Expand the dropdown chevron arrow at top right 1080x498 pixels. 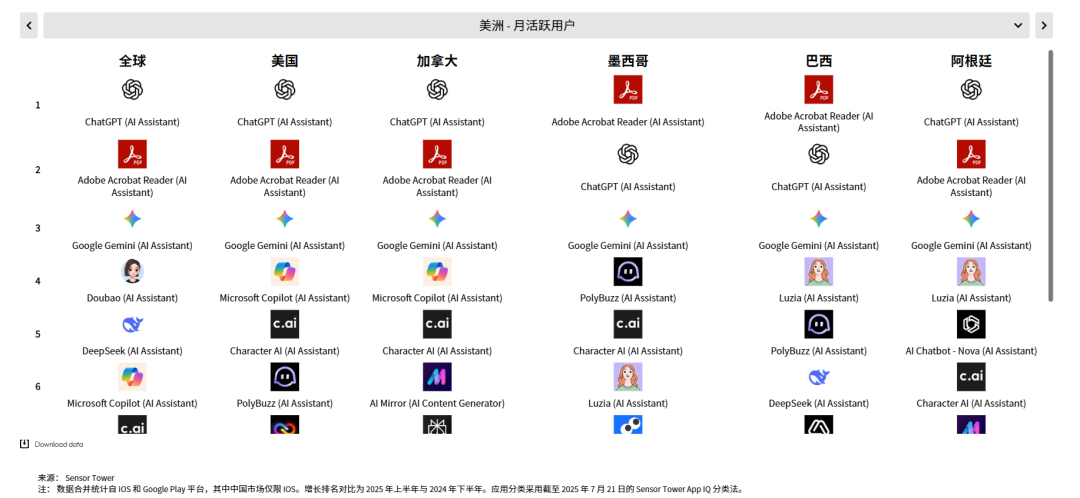[x=1018, y=25]
